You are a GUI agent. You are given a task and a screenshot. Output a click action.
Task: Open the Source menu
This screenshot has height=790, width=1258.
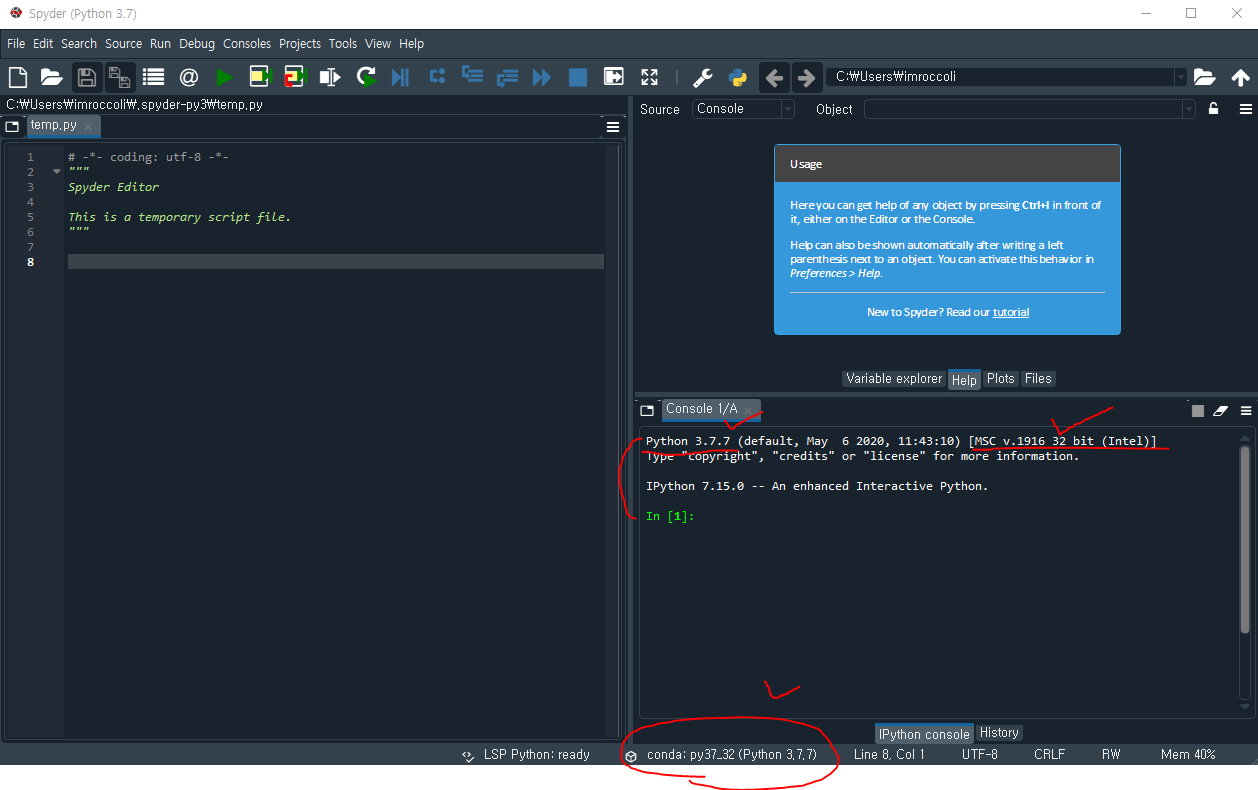click(x=123, y=43)
